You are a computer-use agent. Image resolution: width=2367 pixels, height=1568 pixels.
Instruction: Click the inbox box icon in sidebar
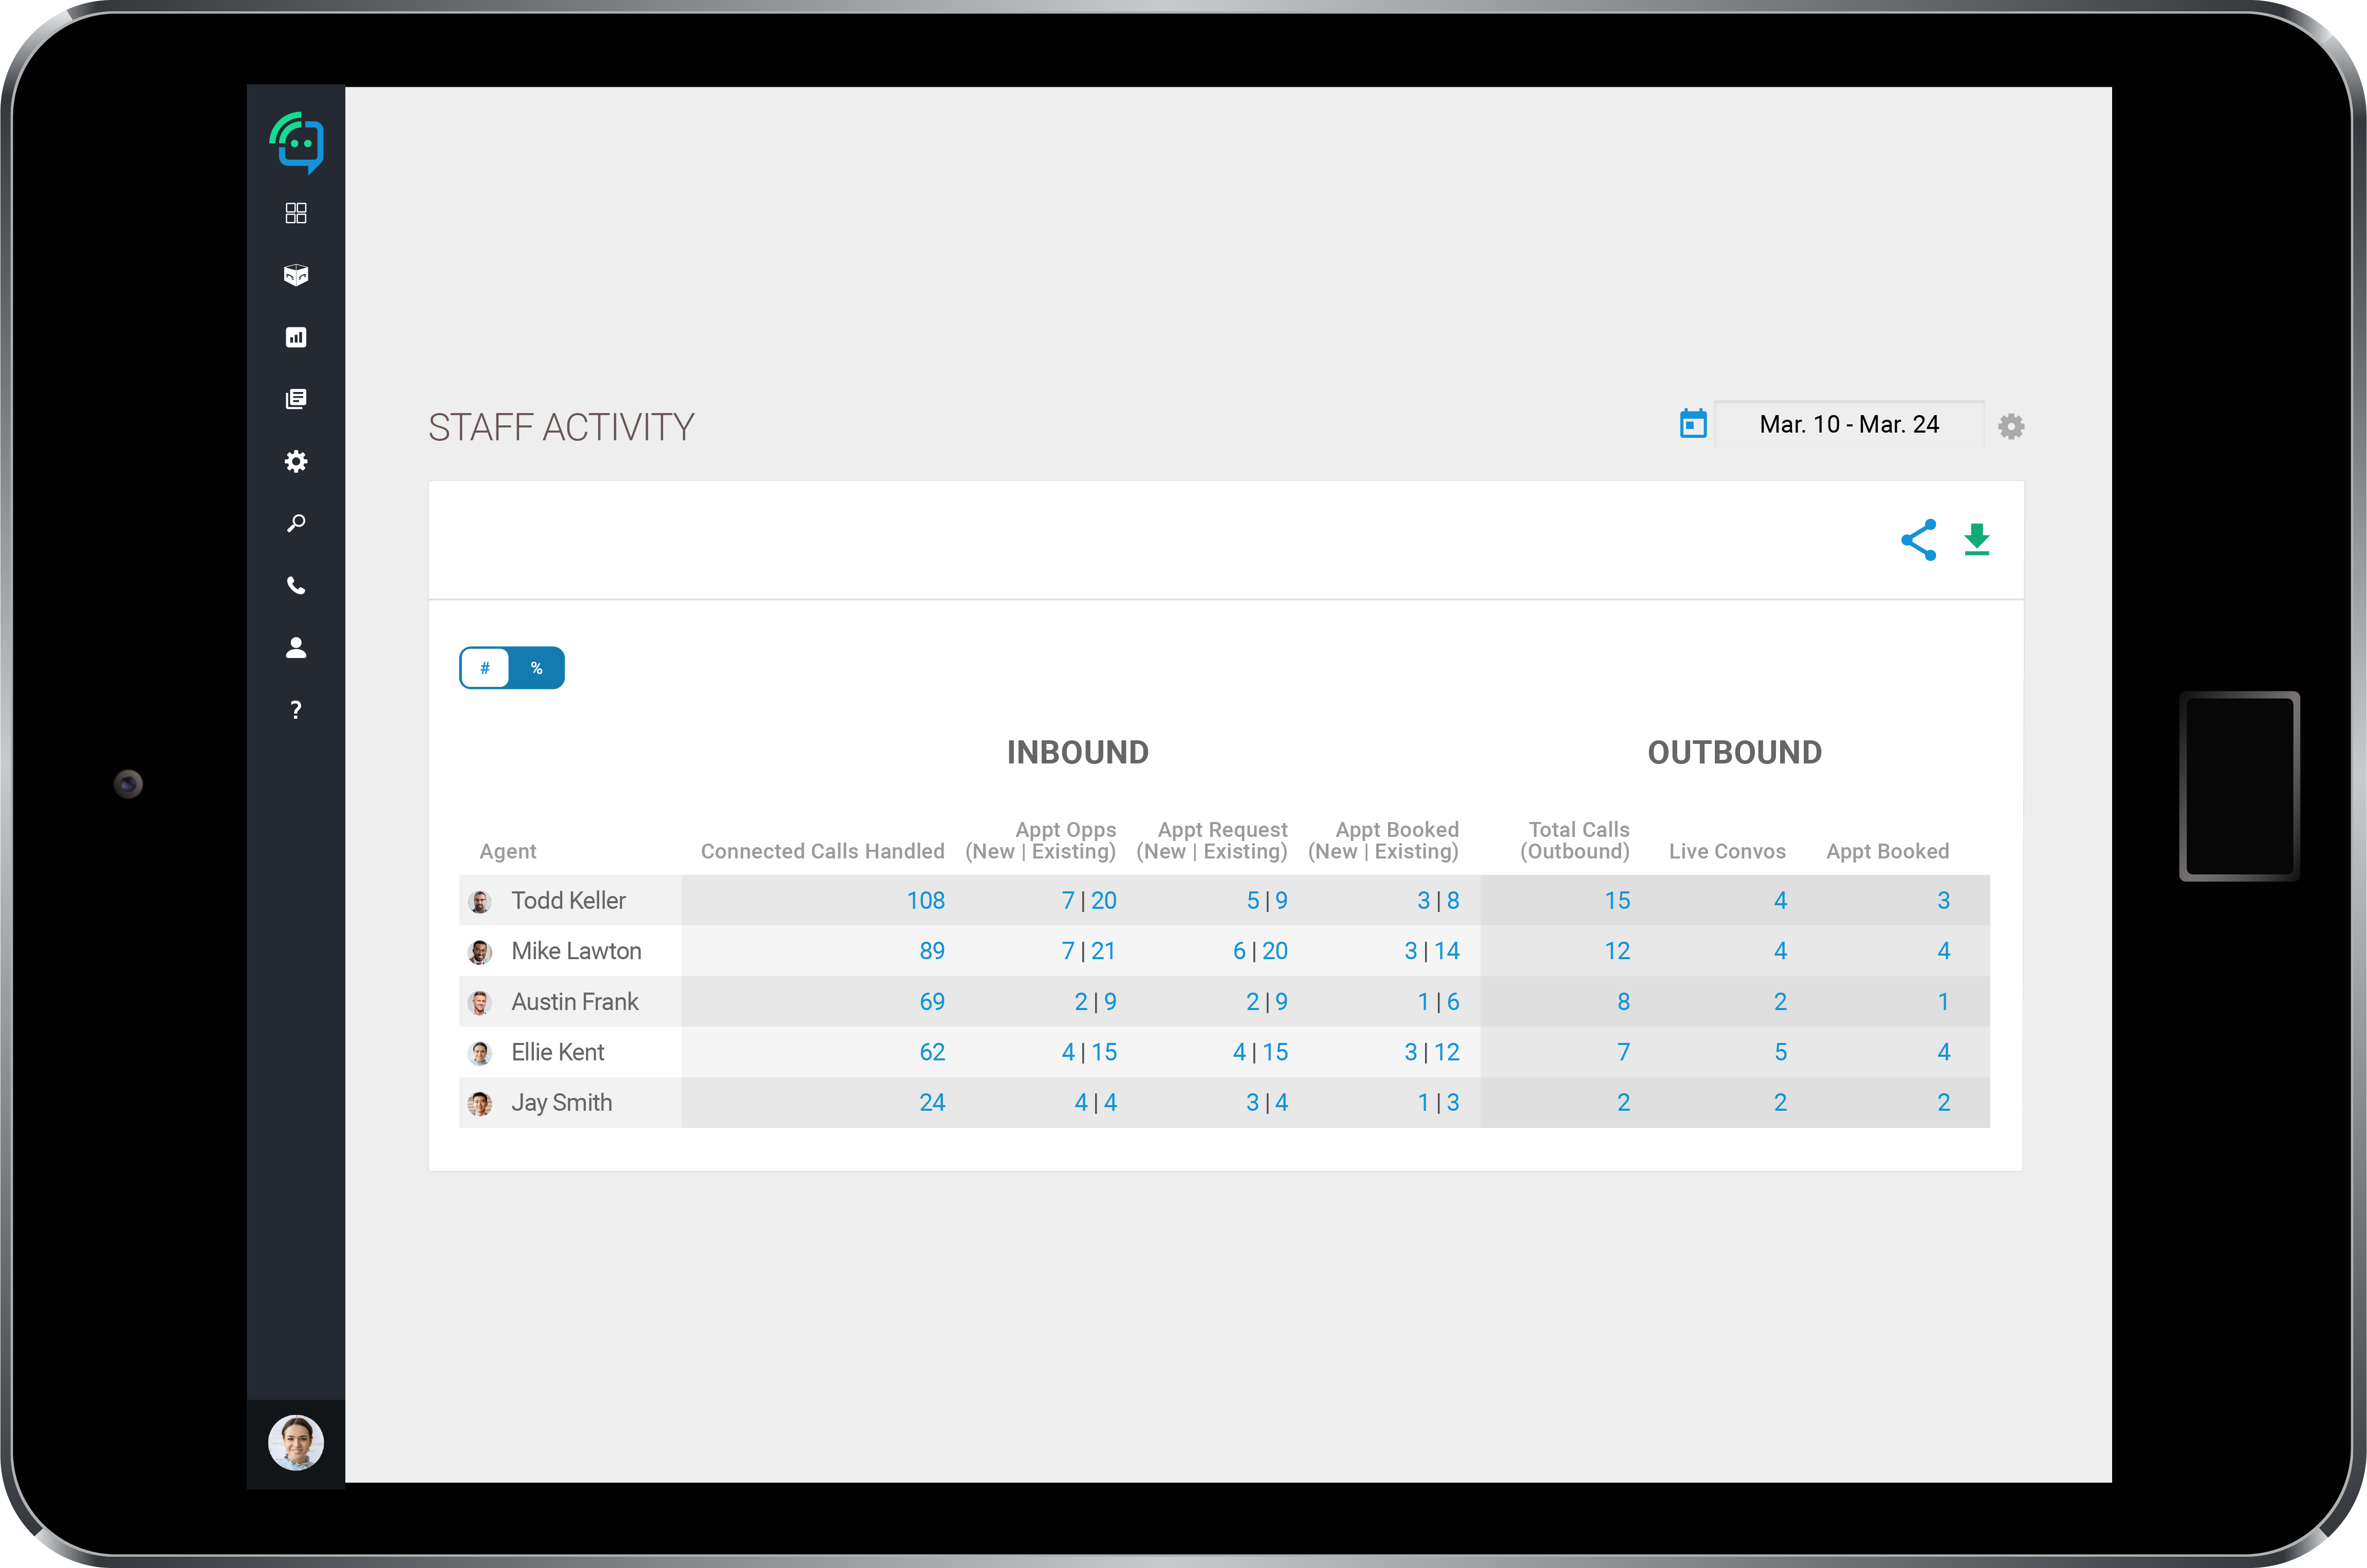(x=296, y=275)
